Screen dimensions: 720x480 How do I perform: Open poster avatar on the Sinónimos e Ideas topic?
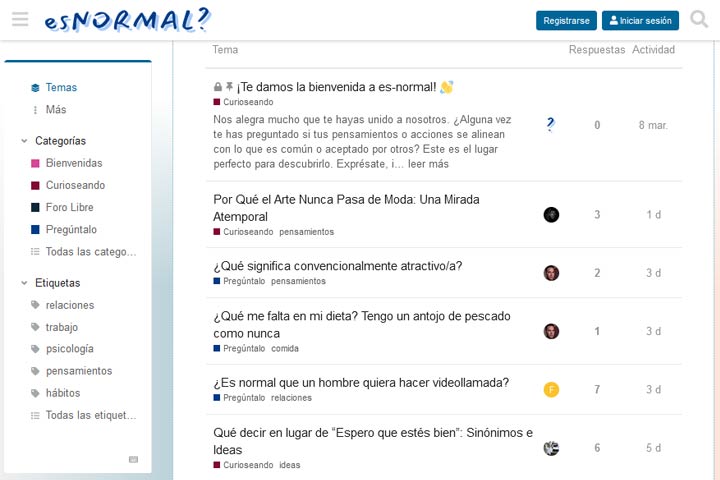(x=551, y=448)
